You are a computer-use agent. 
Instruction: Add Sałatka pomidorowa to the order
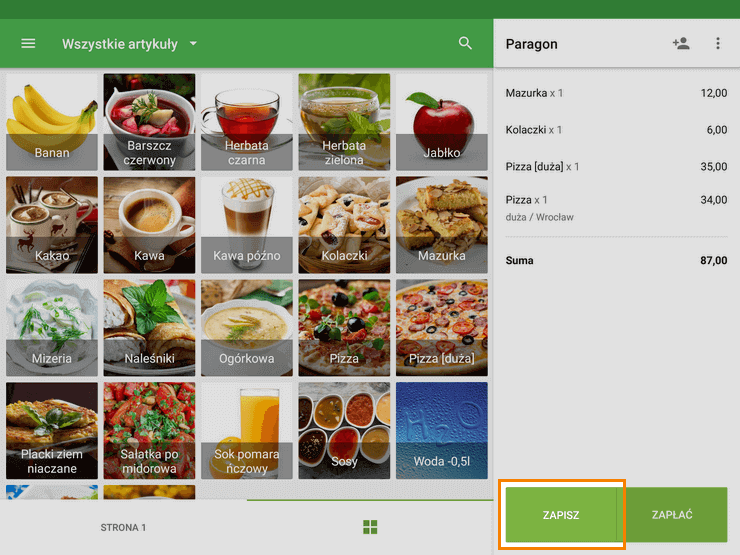149,431
